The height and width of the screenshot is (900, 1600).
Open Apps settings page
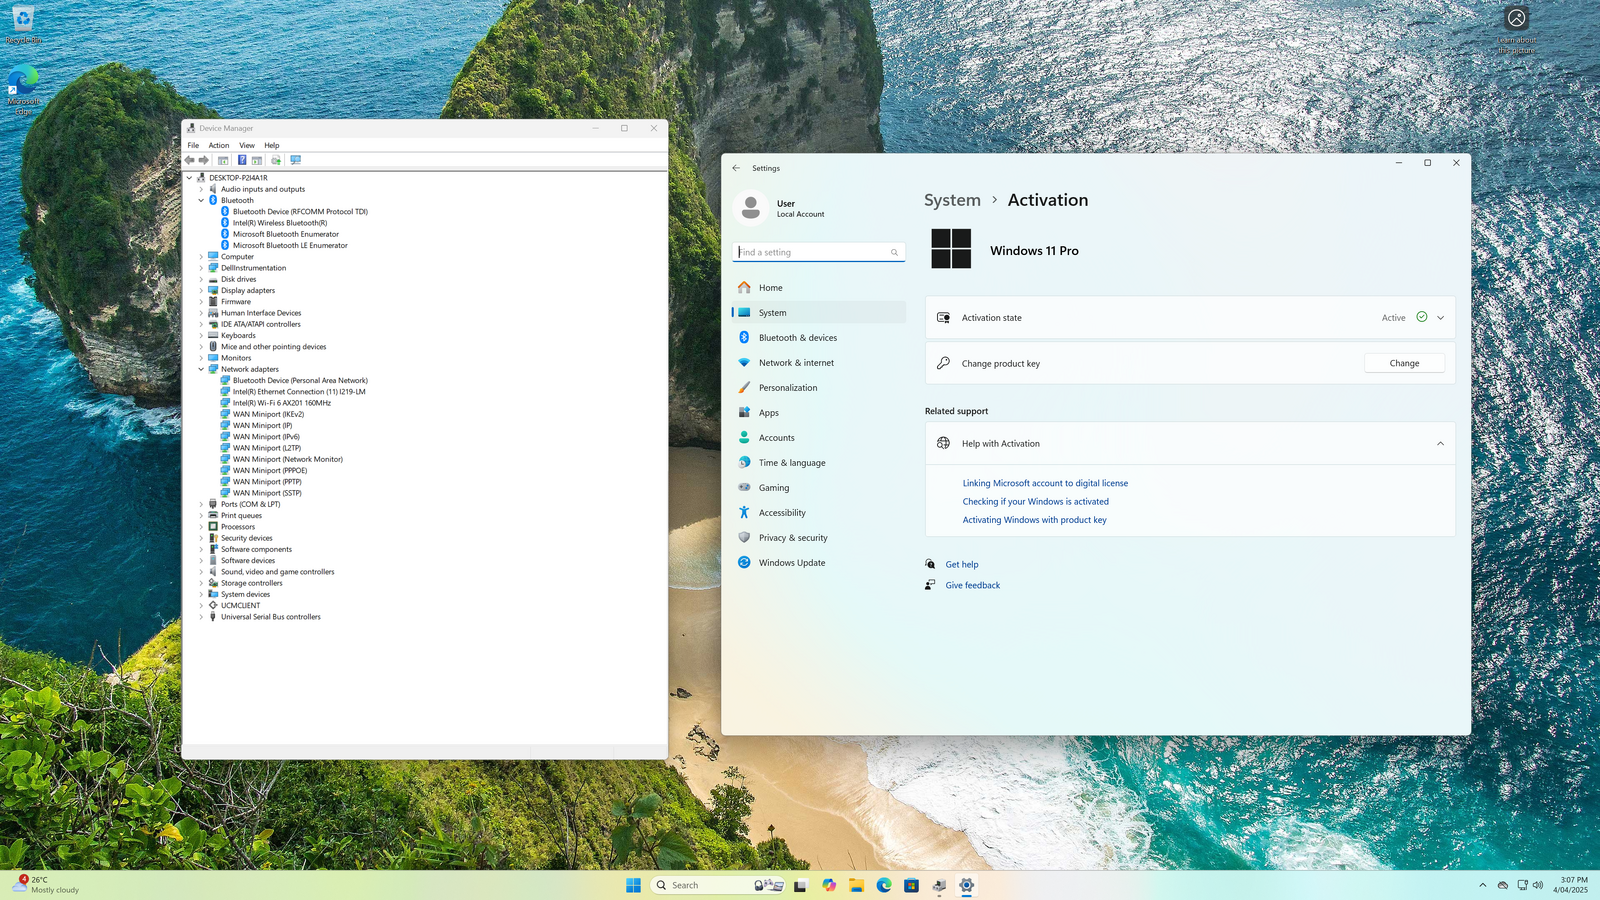pos(819,413)
